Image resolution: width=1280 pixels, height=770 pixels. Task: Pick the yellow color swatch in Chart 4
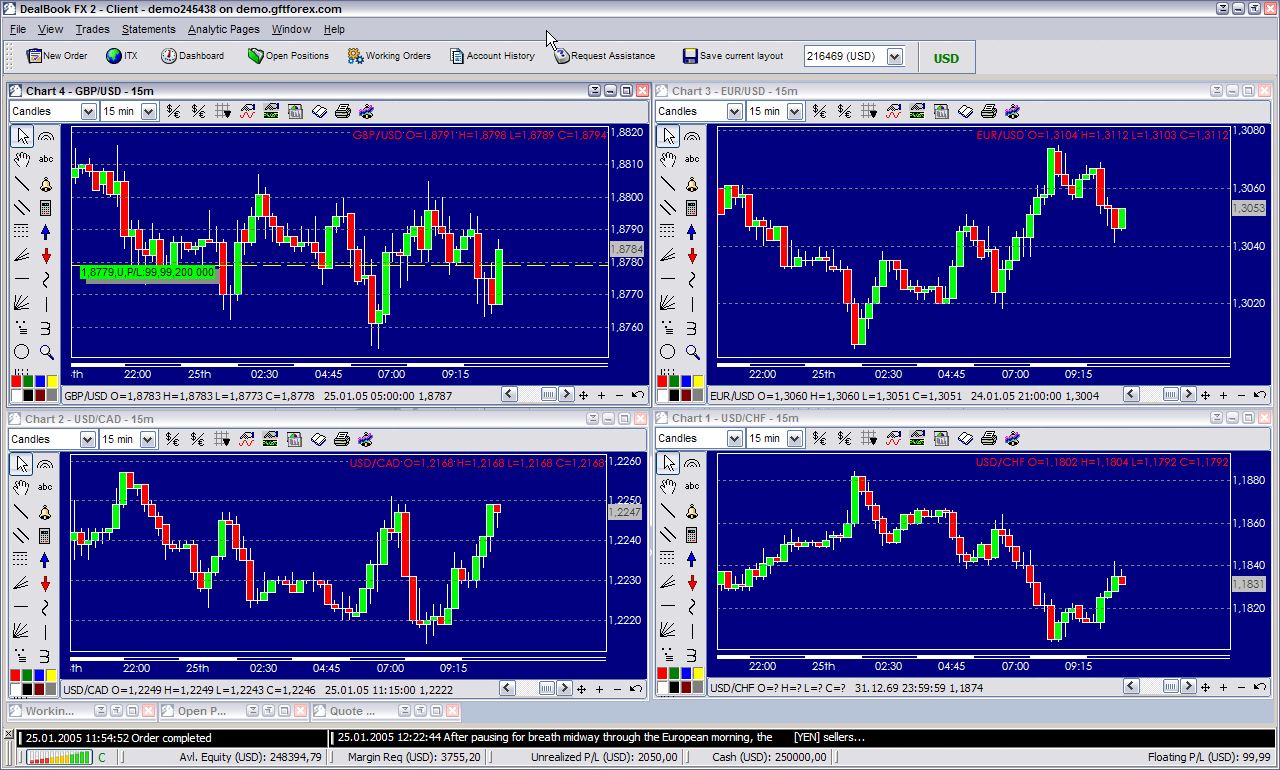tap(52, 381)
